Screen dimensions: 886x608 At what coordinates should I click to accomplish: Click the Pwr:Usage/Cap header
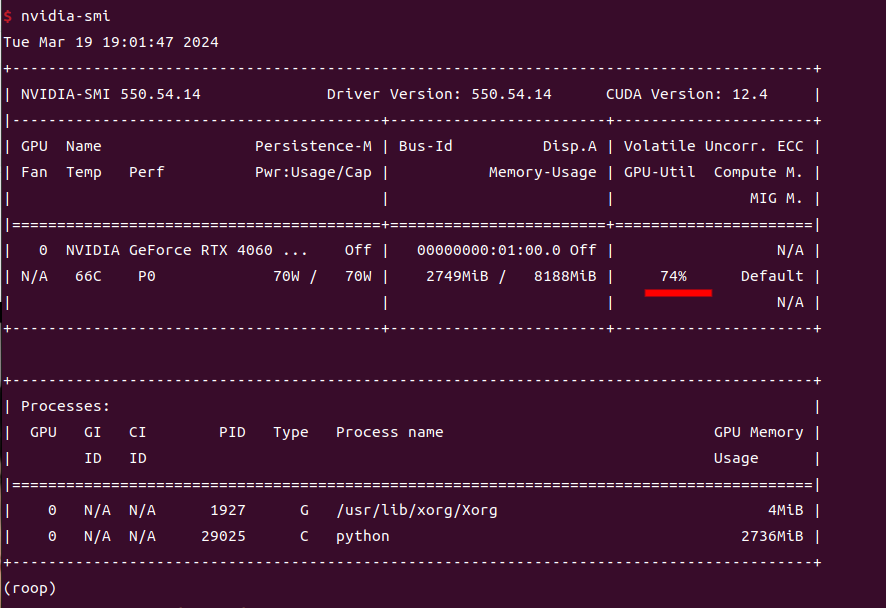(x=313, y=172)
